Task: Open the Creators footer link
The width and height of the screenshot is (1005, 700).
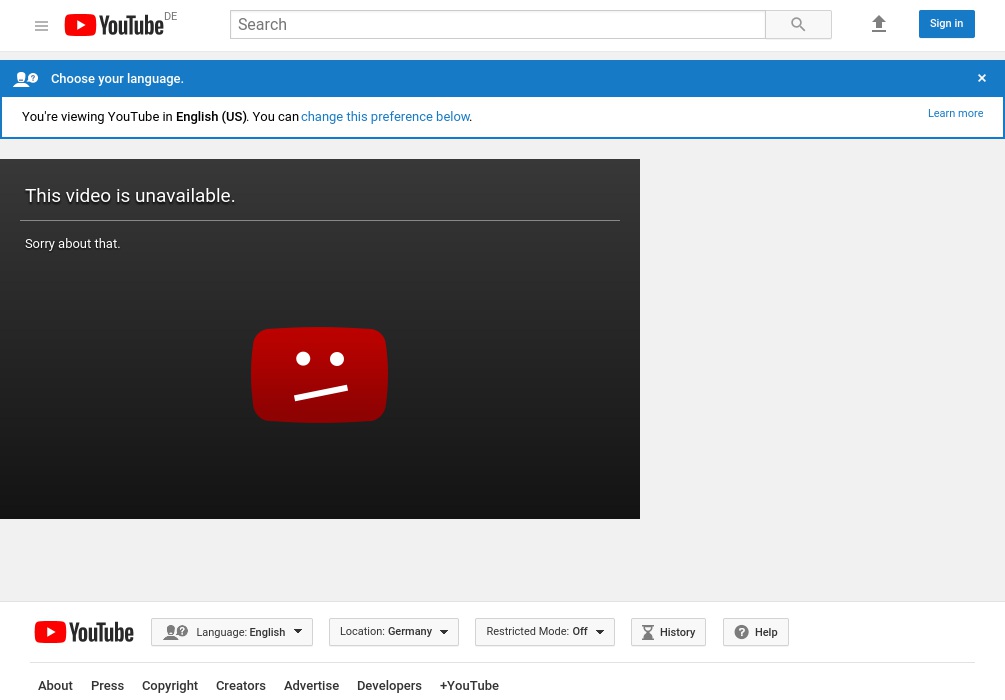Action: (x=241, y=686)
